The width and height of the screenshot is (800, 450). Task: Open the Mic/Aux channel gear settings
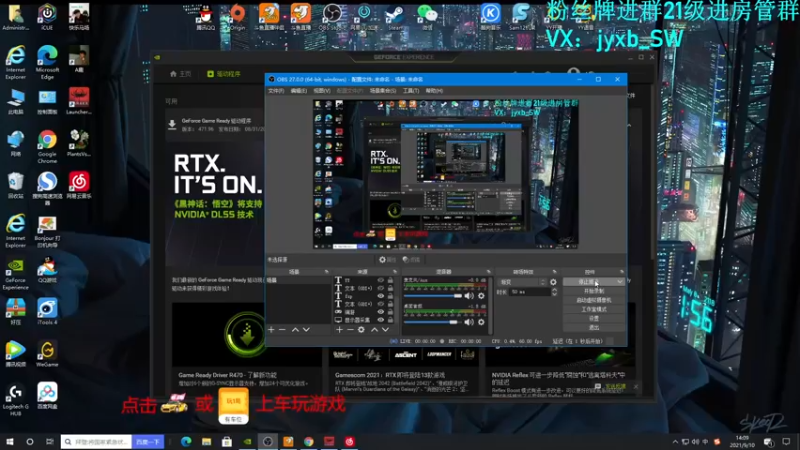click(481, 296)
